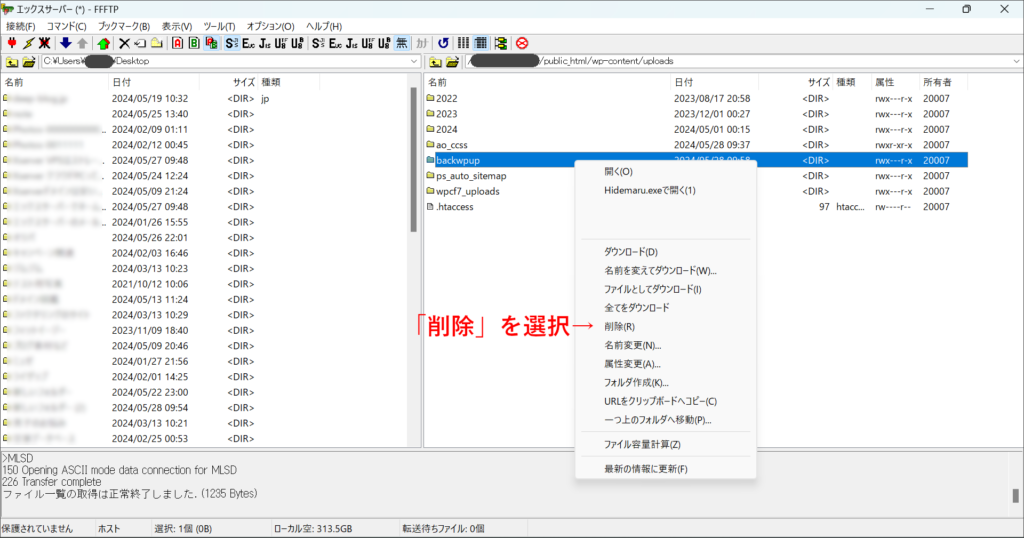Sort remote pane by 属性 column header
Viewport: 1024px width, 538px height.
click(x=895, y=82)
